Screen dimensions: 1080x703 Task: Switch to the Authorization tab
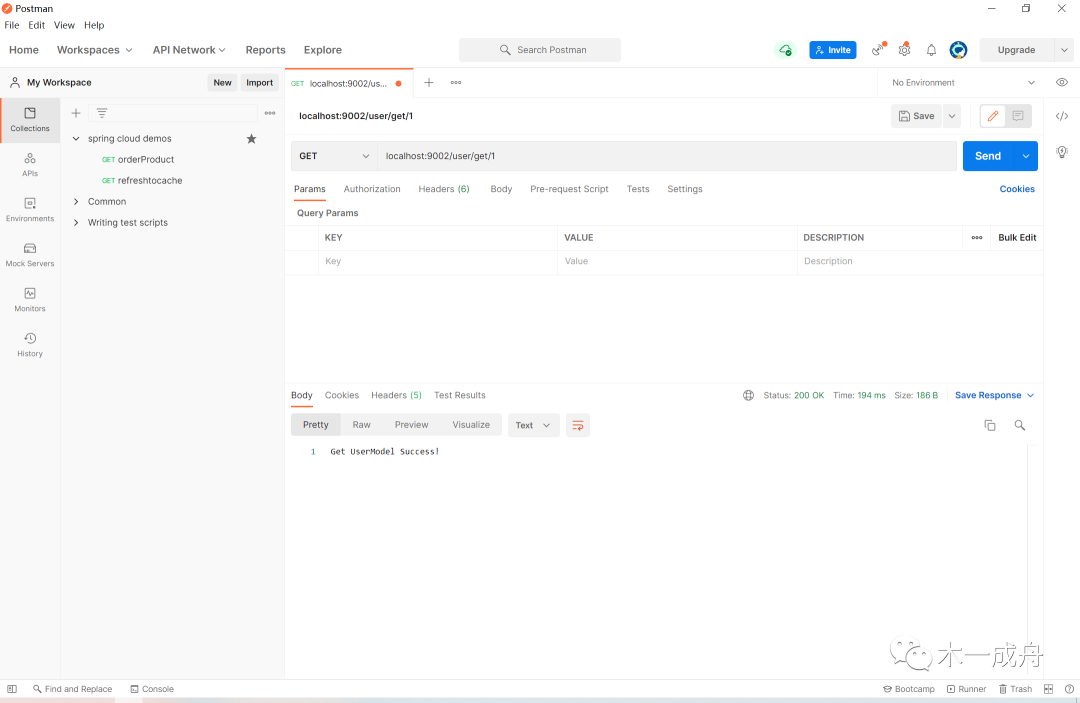point(372,189)
